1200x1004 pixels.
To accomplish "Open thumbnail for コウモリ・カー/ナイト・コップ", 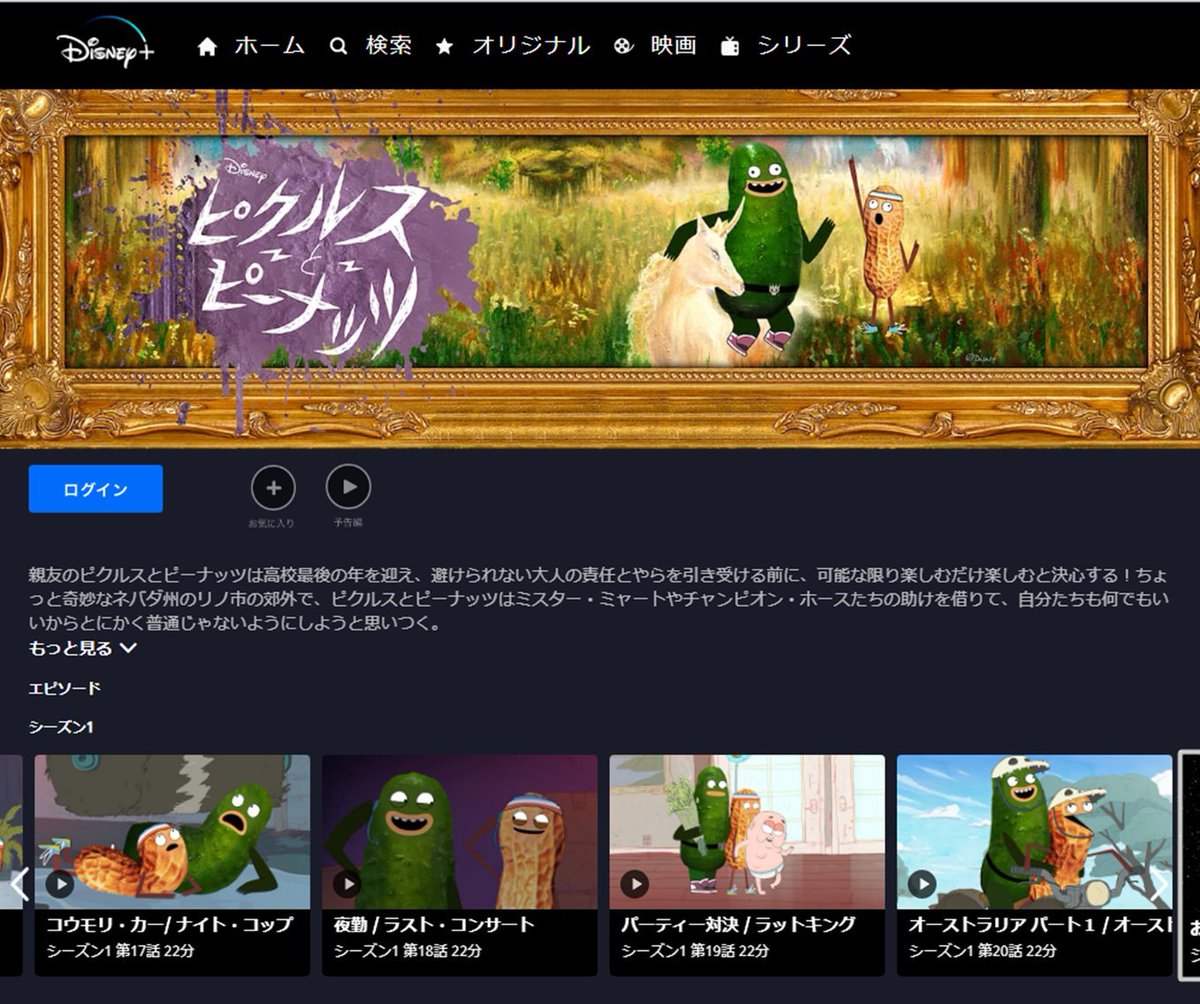I will tap(172, 832).
